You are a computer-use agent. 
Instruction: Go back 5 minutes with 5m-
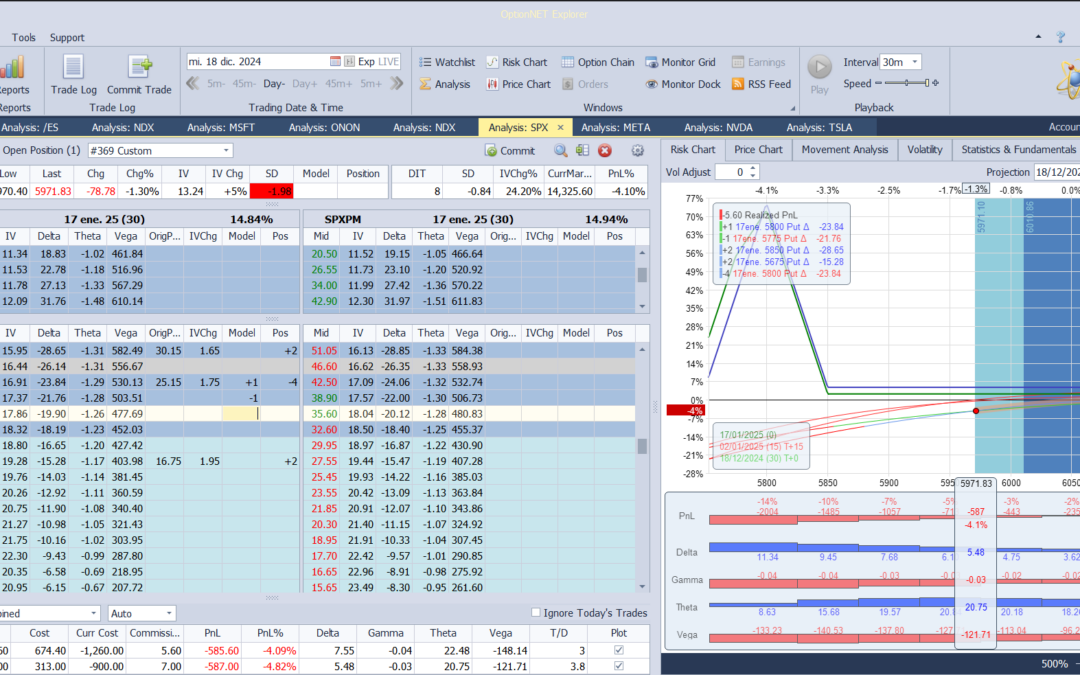[x=216, y=83]
